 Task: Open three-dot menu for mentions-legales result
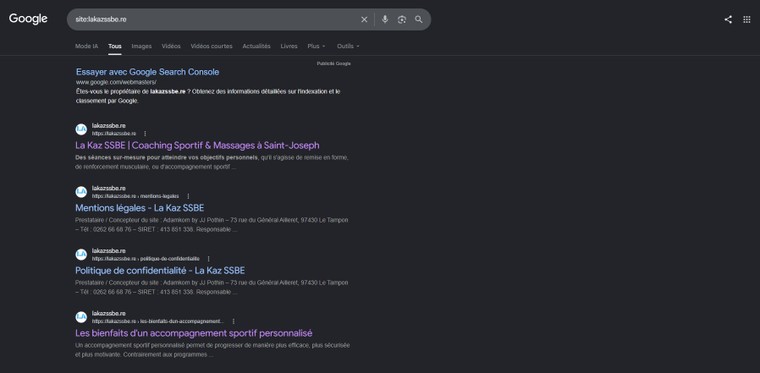[x=188, y=196]
